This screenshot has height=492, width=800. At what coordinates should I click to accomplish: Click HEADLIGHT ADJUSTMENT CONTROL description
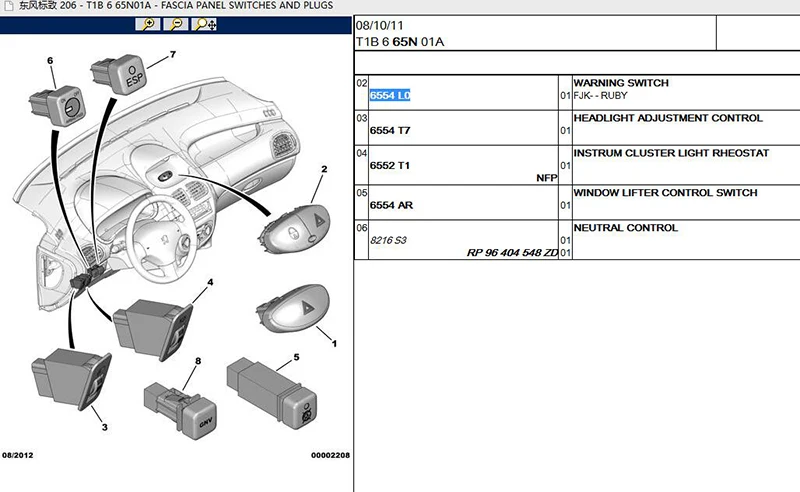click(668, 118)
